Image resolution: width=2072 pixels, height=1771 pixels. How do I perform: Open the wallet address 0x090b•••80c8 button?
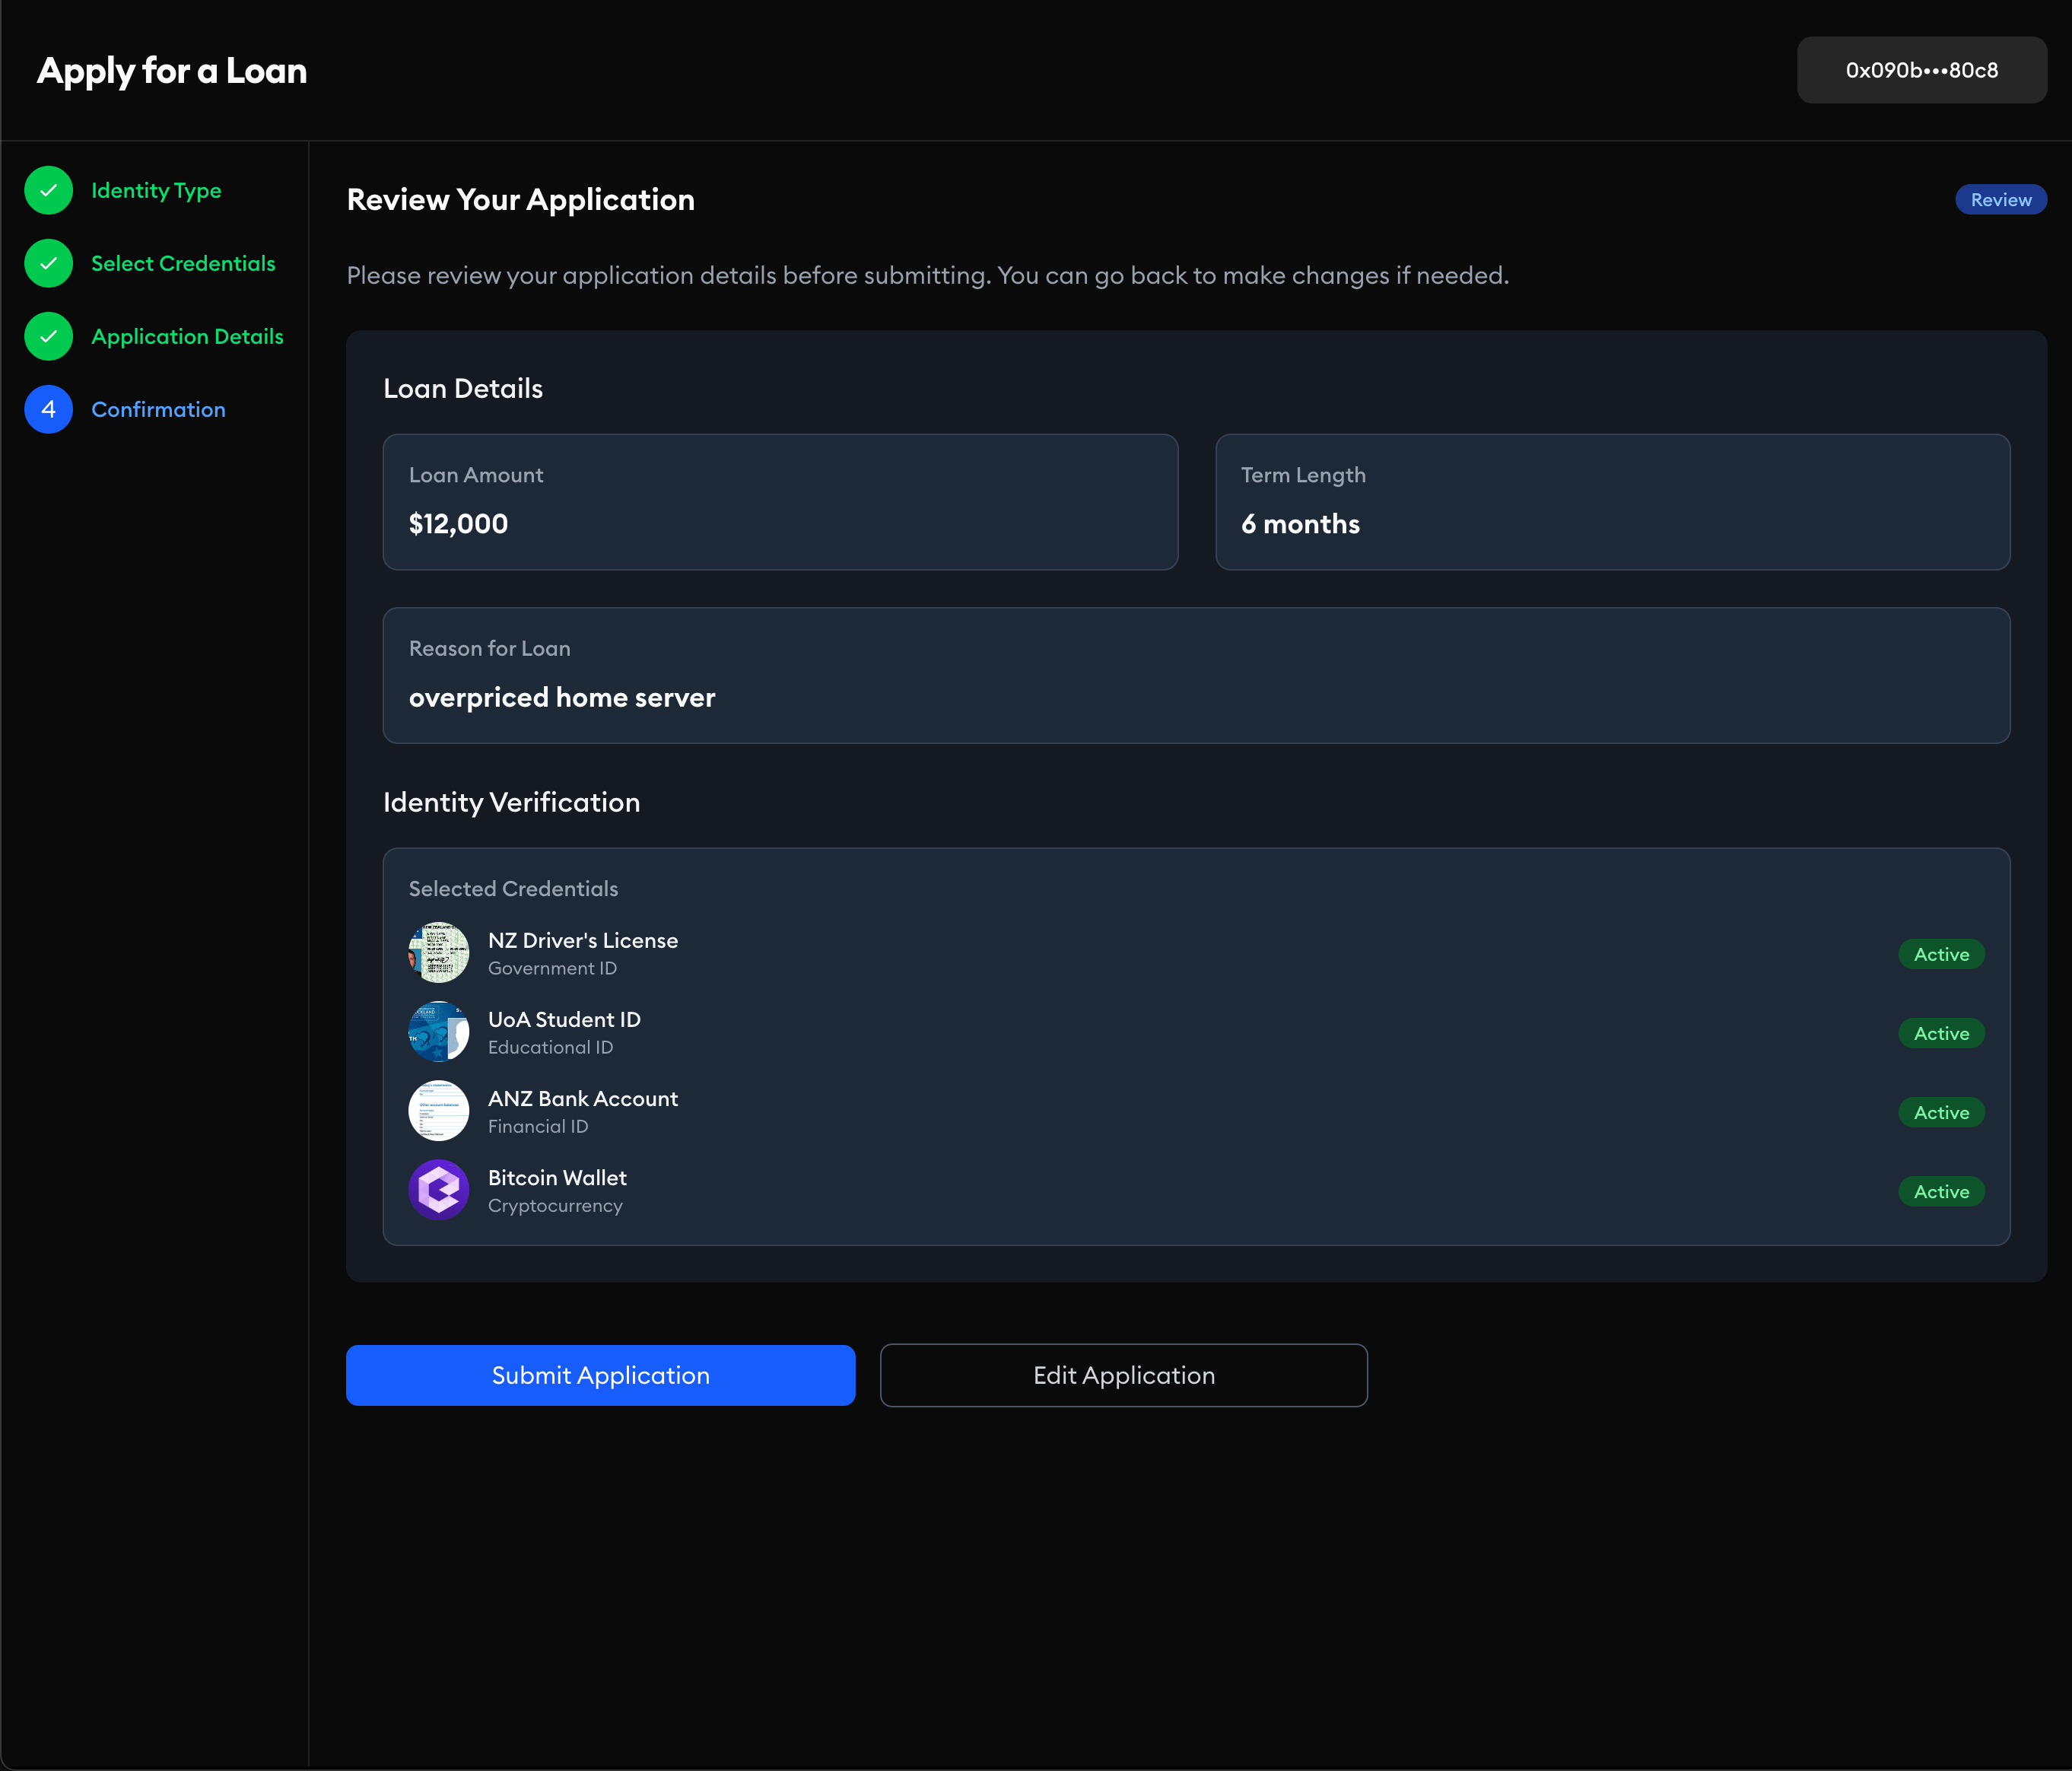(x=1921, y=70)
